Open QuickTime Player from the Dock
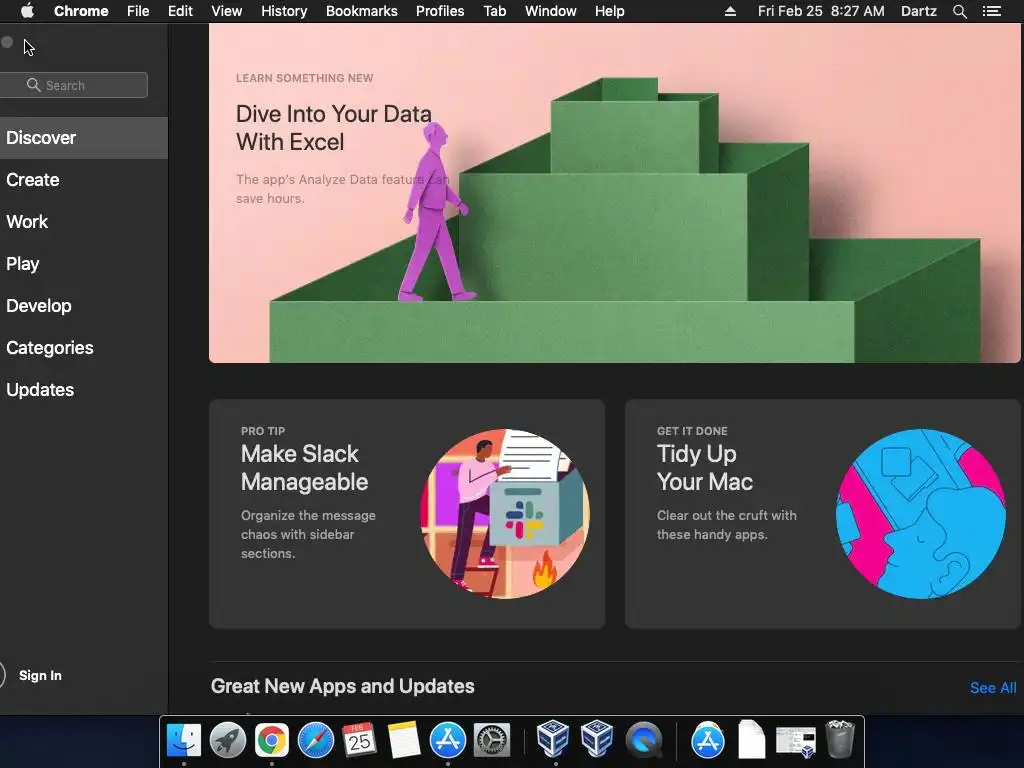 click(644, 740)
